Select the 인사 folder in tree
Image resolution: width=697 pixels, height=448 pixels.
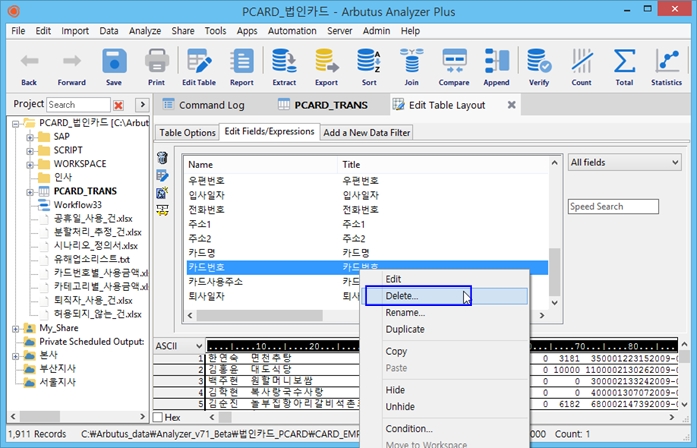click(x=63, y=177)
